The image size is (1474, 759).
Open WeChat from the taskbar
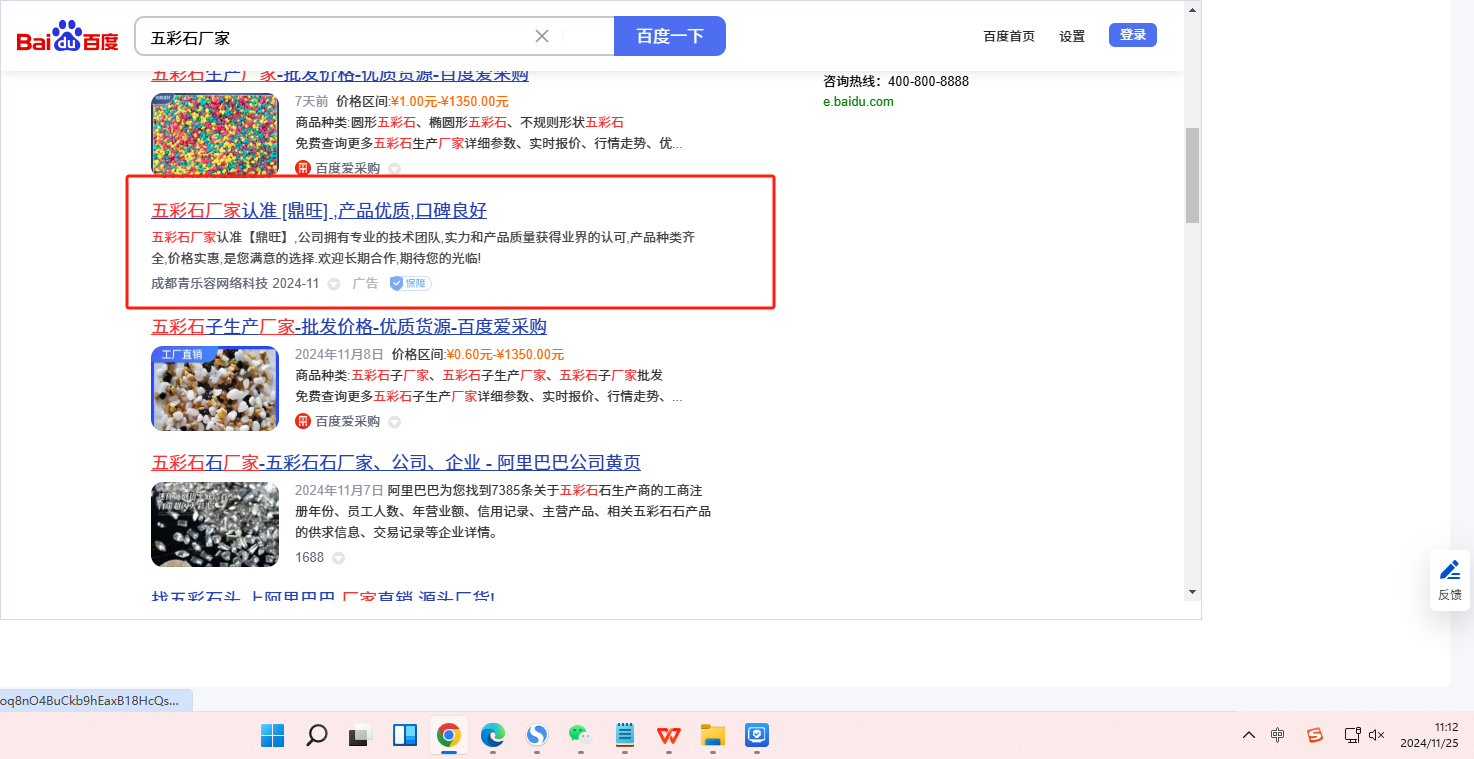coord(580,736)
